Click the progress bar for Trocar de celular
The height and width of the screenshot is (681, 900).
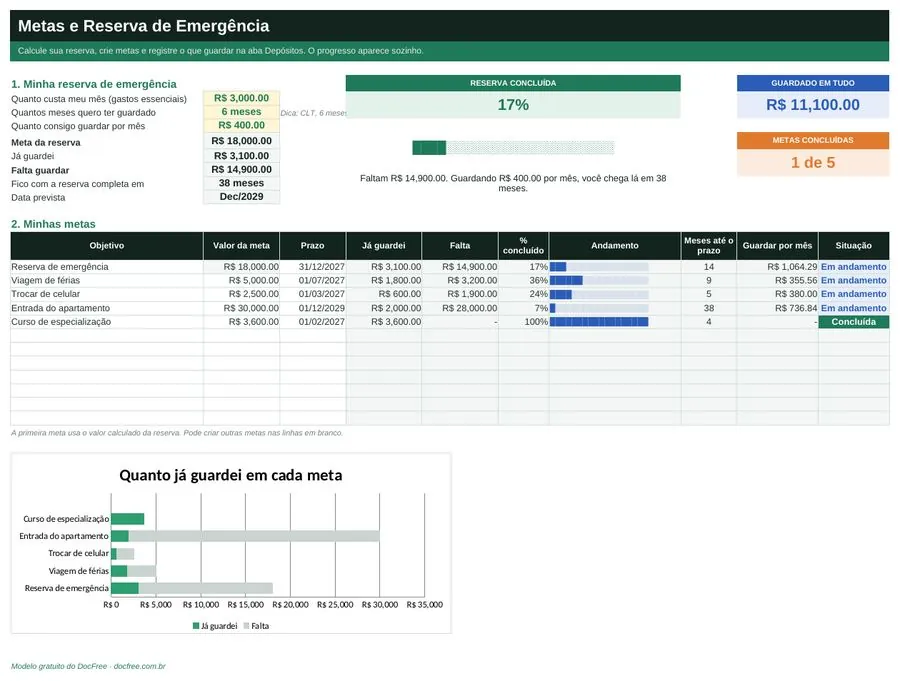click(x=599, y=294)
